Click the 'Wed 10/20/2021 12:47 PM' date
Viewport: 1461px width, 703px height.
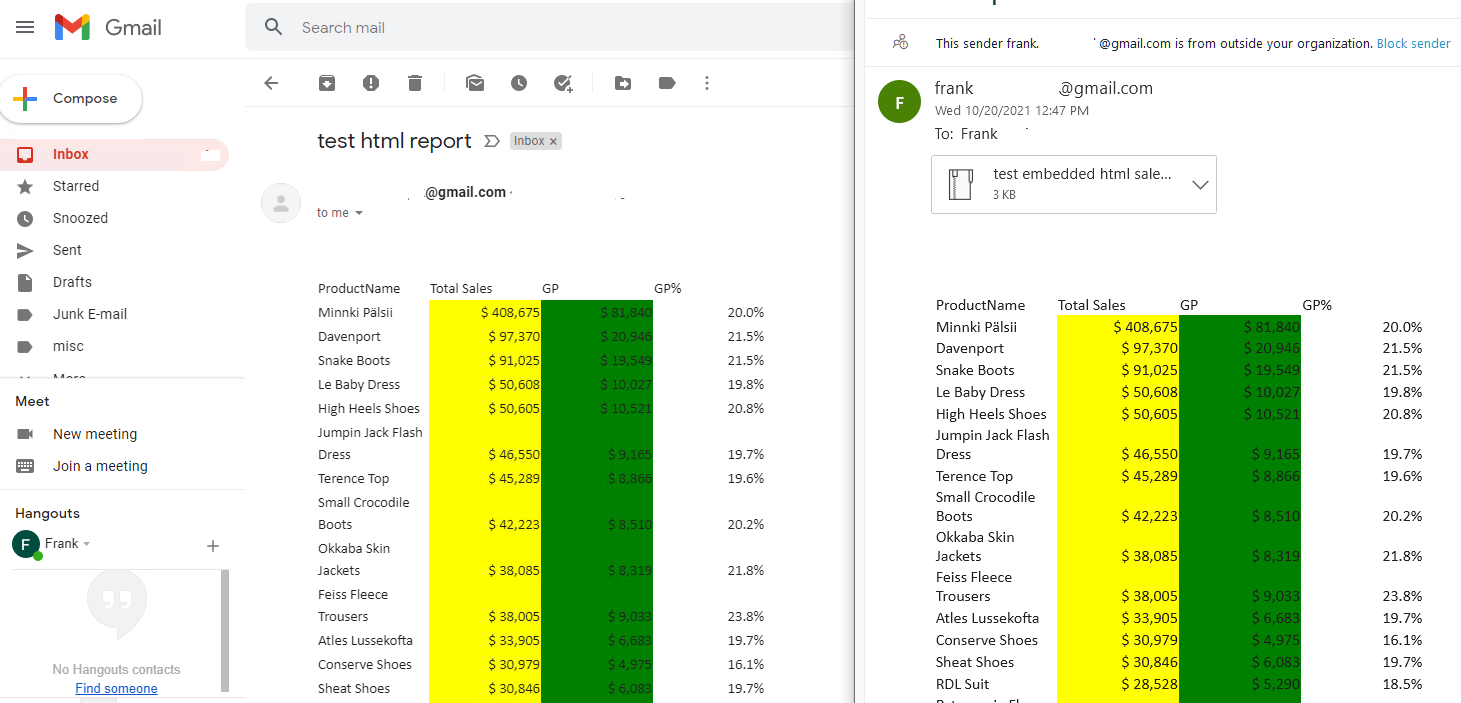coord(1012,111)
